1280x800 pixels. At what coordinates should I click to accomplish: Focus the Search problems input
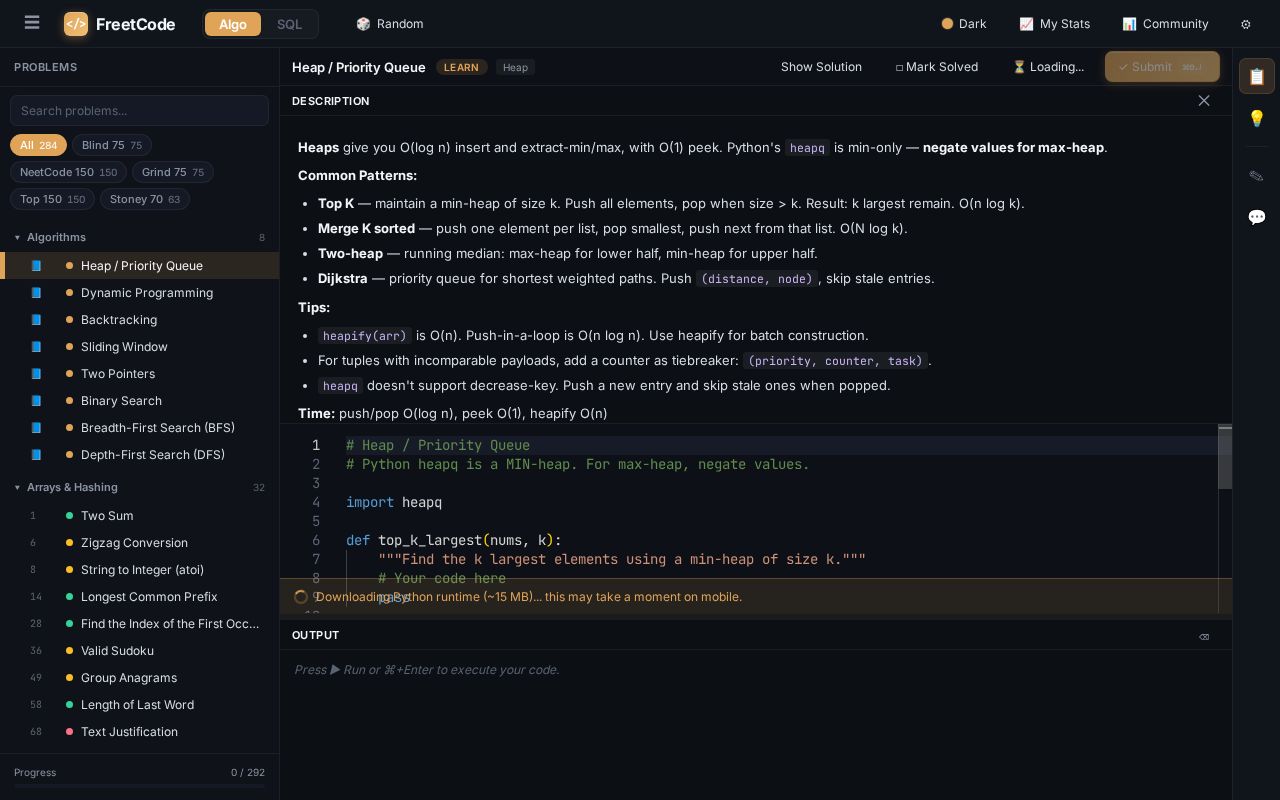pyautogui.click(x=139, y=110)
